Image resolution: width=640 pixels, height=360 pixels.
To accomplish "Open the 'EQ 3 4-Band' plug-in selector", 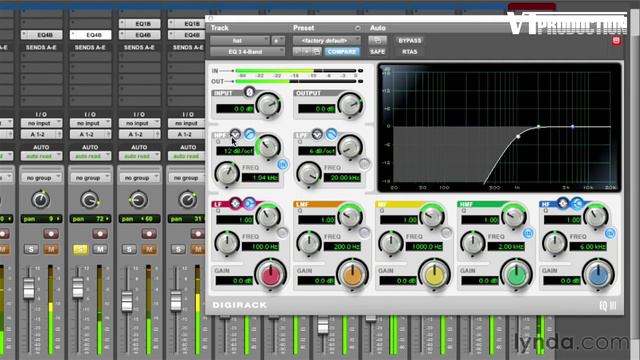I will (x=247, y=52).
